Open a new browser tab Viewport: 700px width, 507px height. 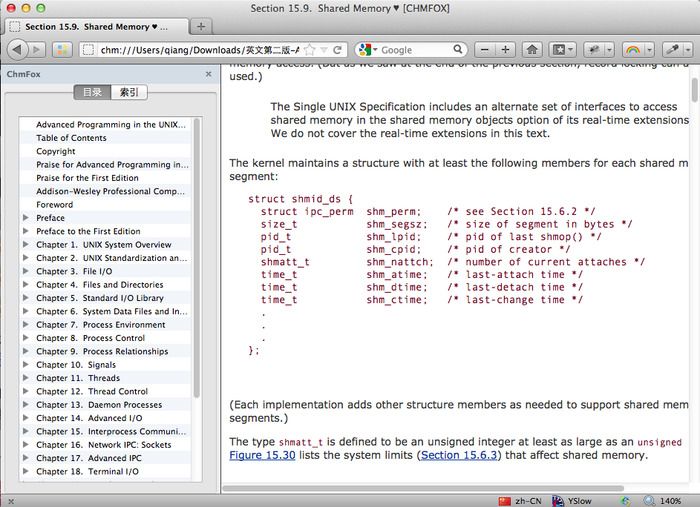click(200, 26)
